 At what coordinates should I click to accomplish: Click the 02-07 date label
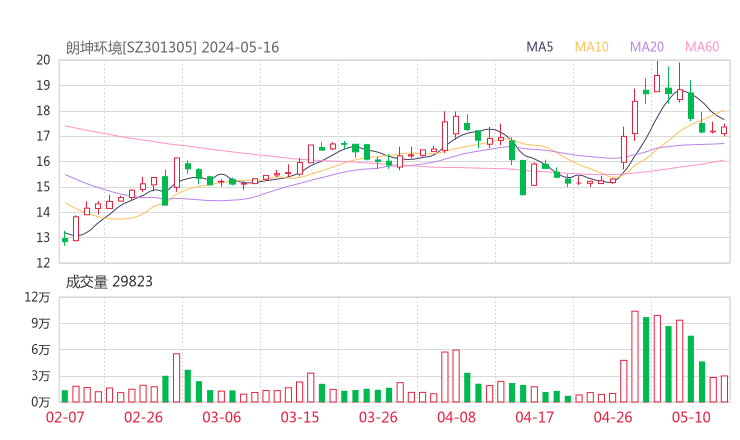pos(65,417)
